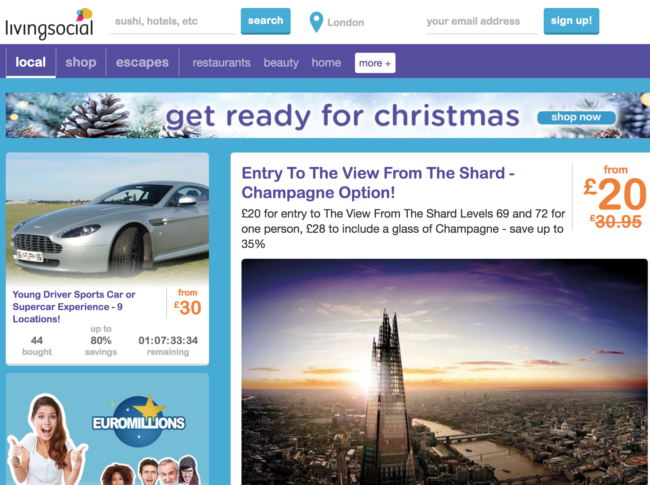Click shop now on Christmas banner

576,117
